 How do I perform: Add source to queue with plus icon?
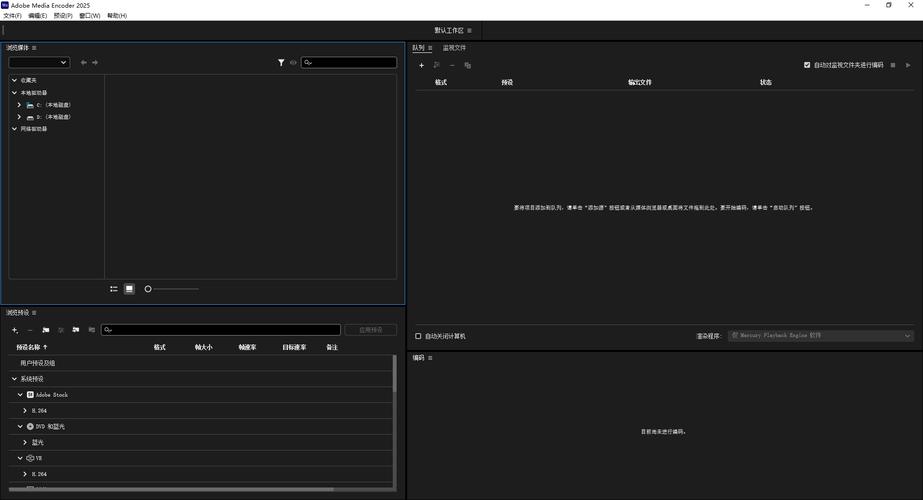(421, 65)
